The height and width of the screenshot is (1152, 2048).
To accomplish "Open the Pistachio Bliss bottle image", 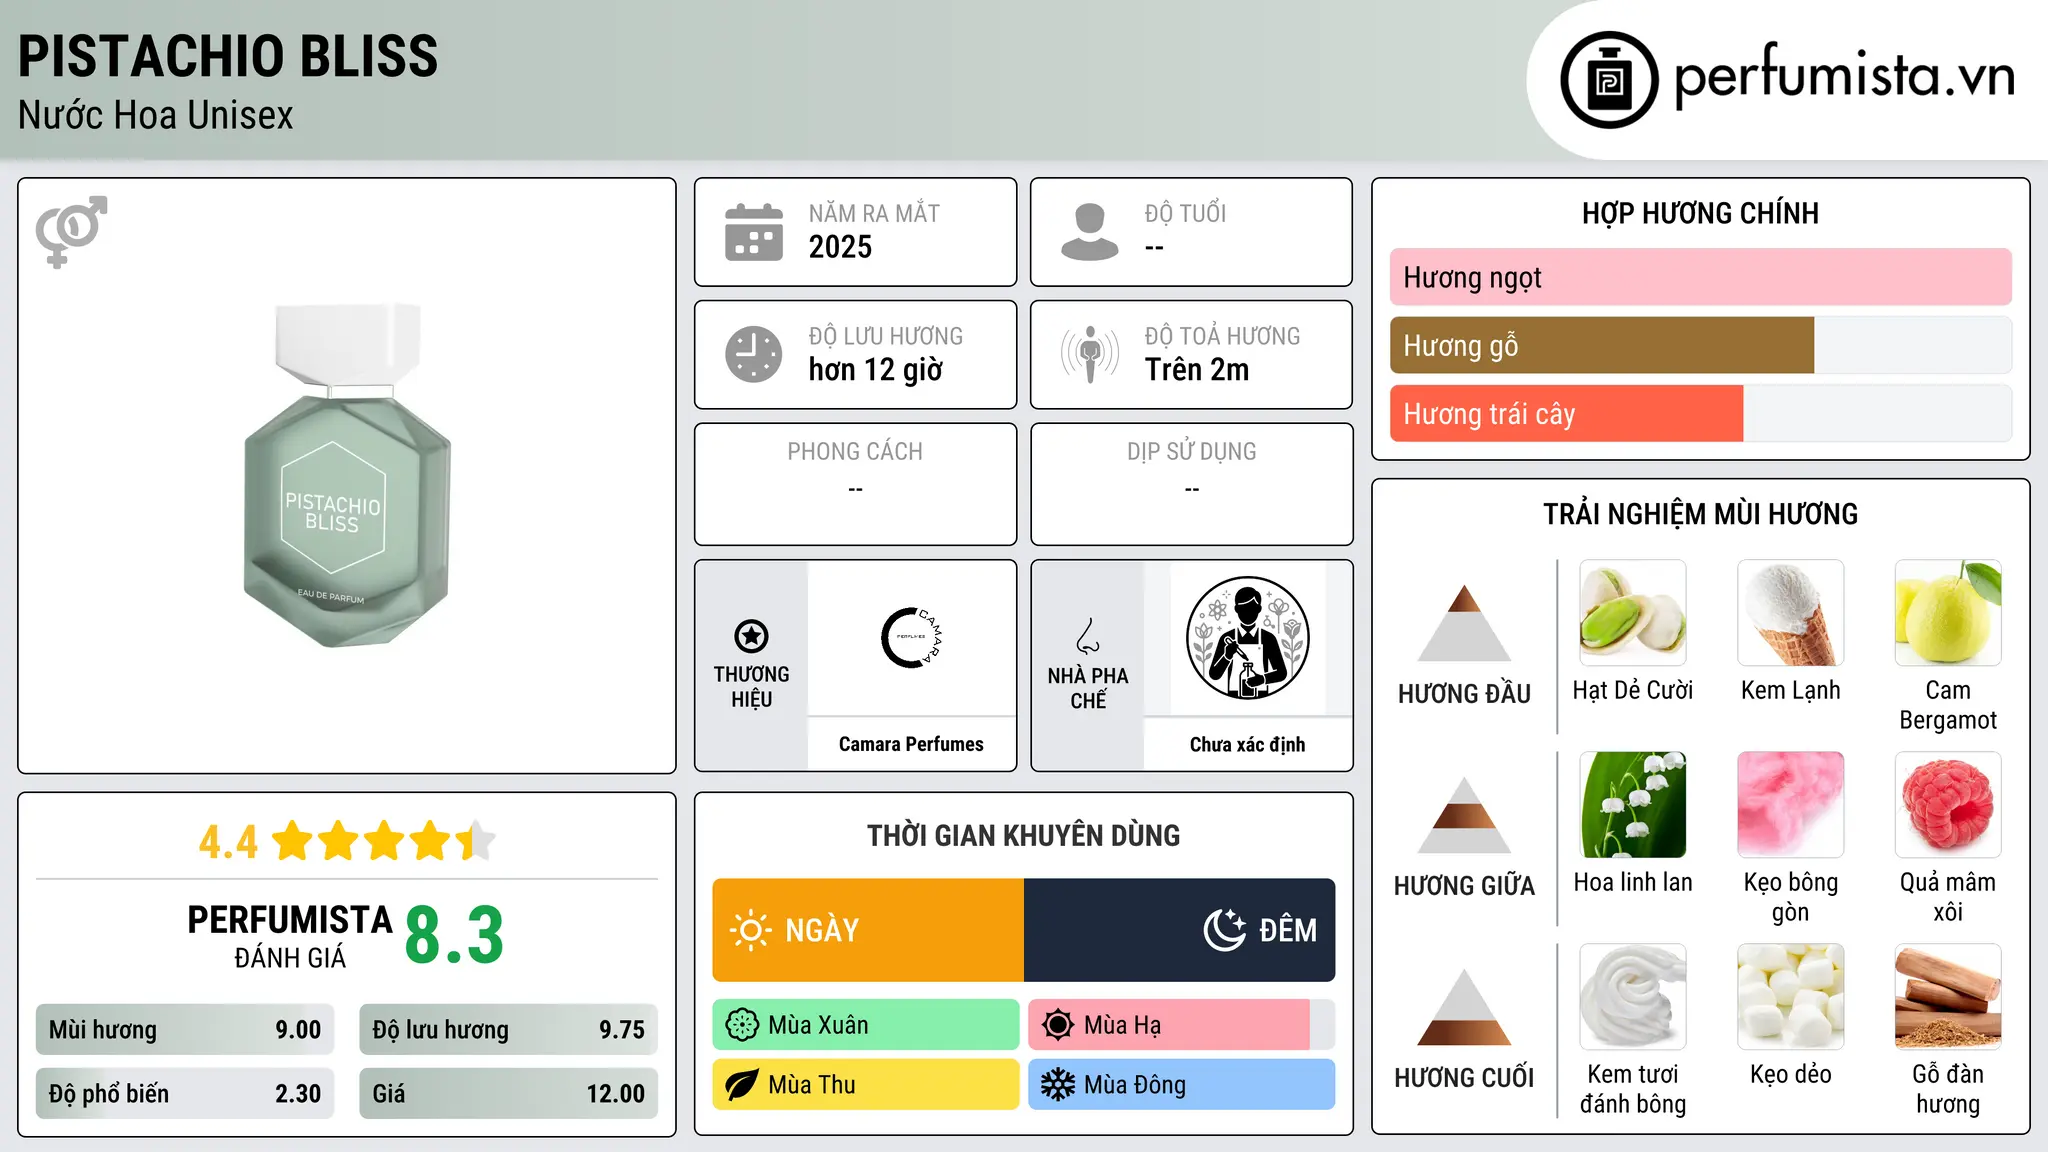I will pyautogui.click(x=347, y=475).
